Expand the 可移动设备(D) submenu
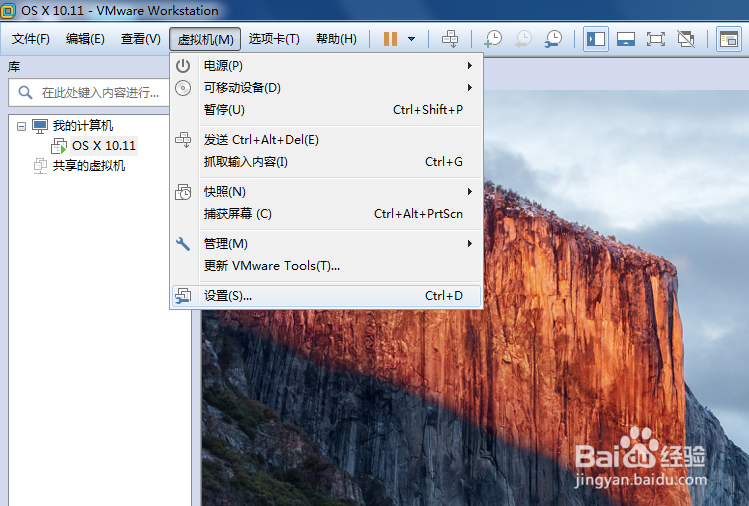Image resolution: width=749 pixels, height=506 pixels. 327,87
